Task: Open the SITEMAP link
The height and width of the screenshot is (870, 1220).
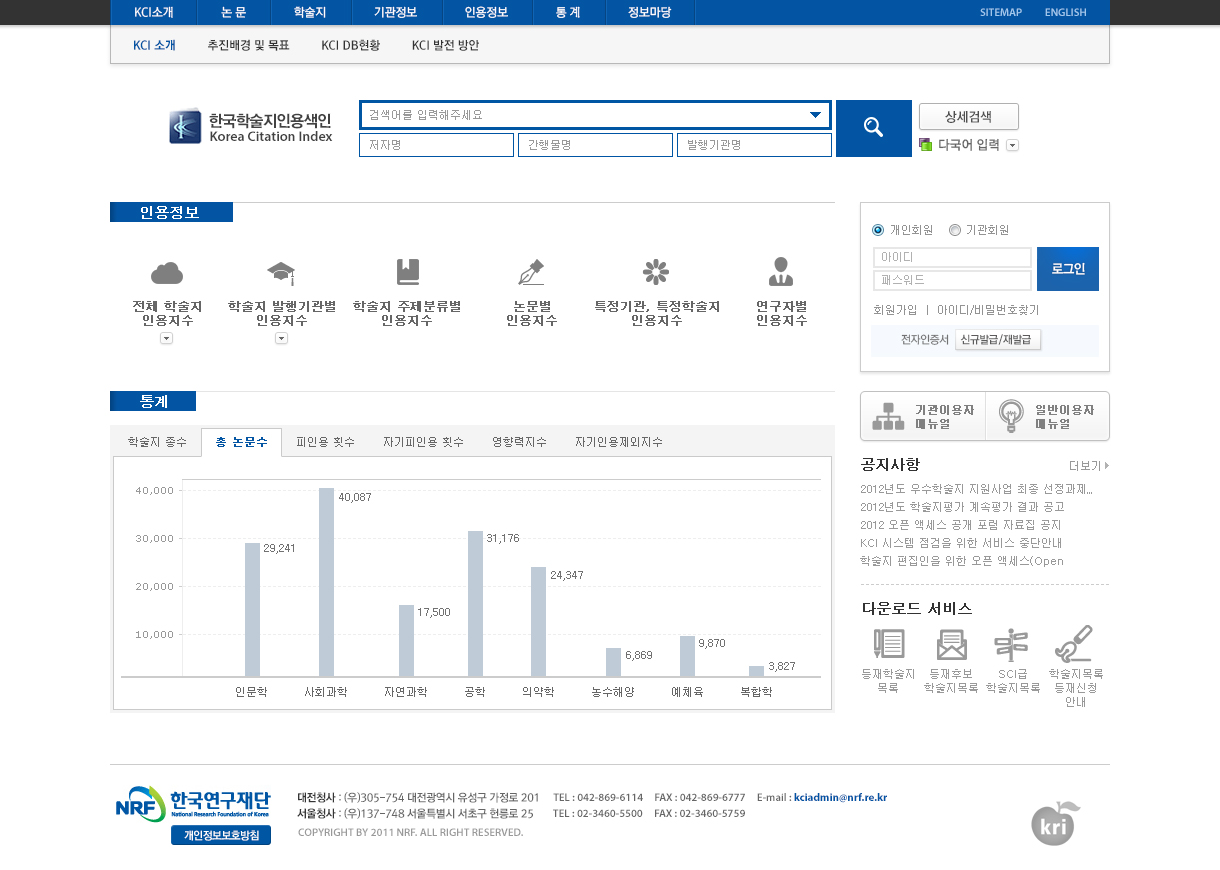Action: 1001,12
